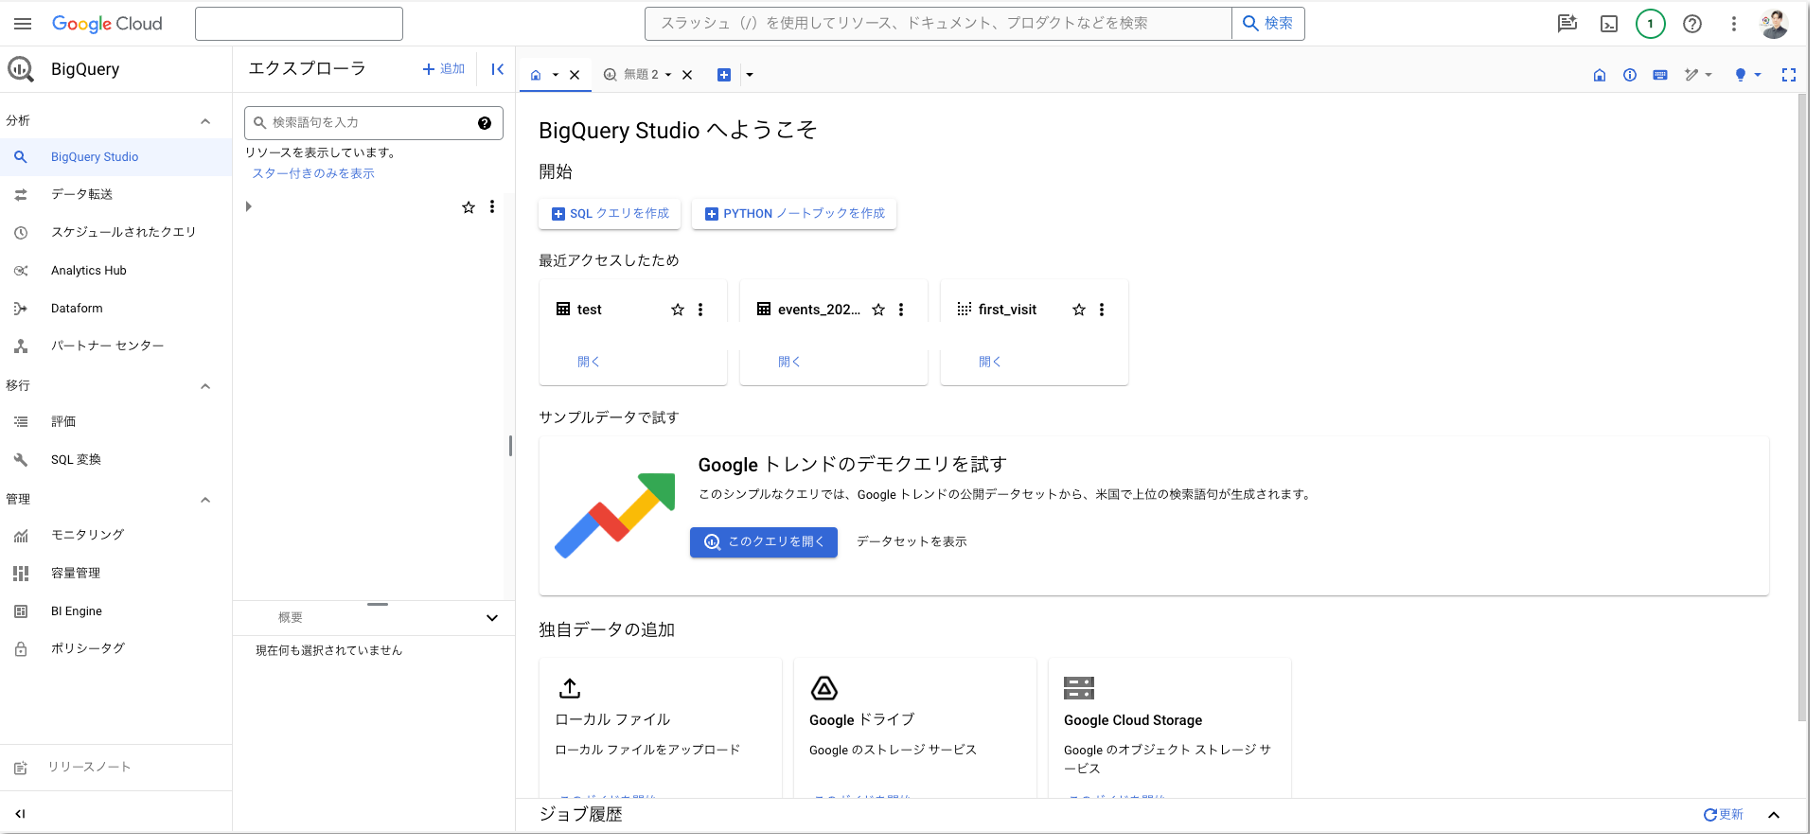Click the notifications badge showing 1
The height and width of the screenshot is (834, 1810).
point(1650,24)
